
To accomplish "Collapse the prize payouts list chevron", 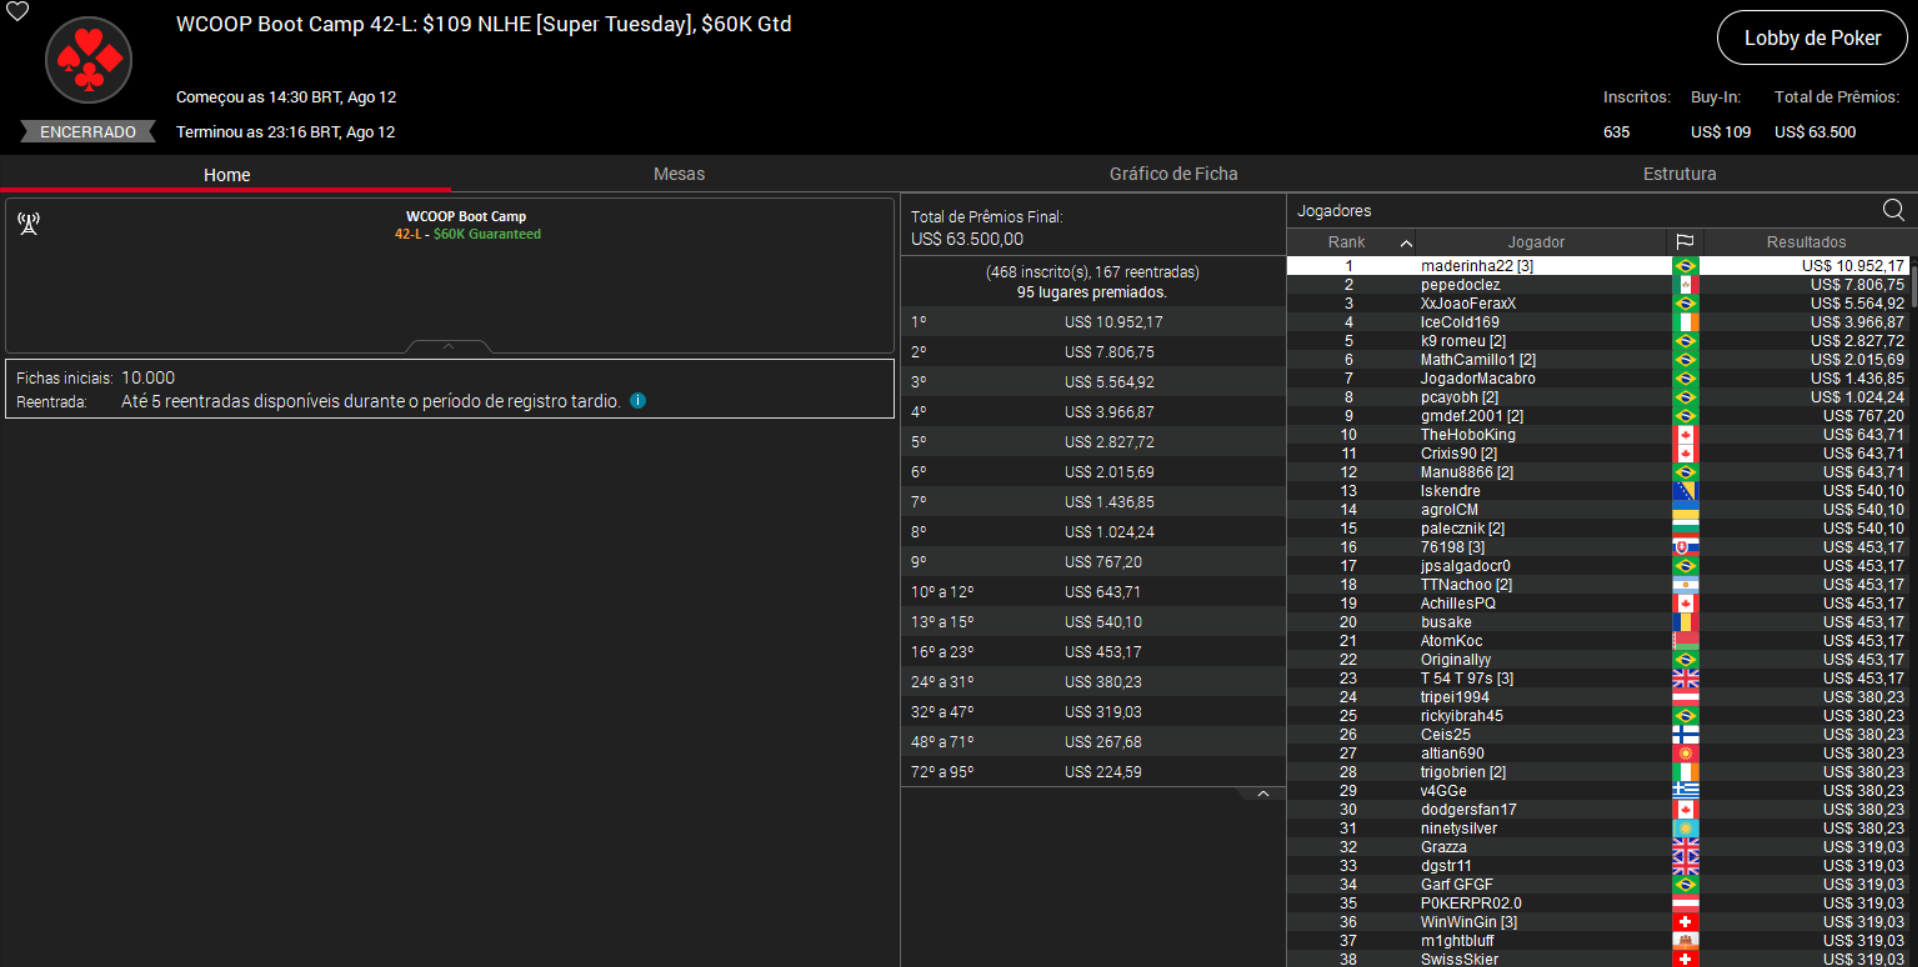I will tap(1263, 794).
